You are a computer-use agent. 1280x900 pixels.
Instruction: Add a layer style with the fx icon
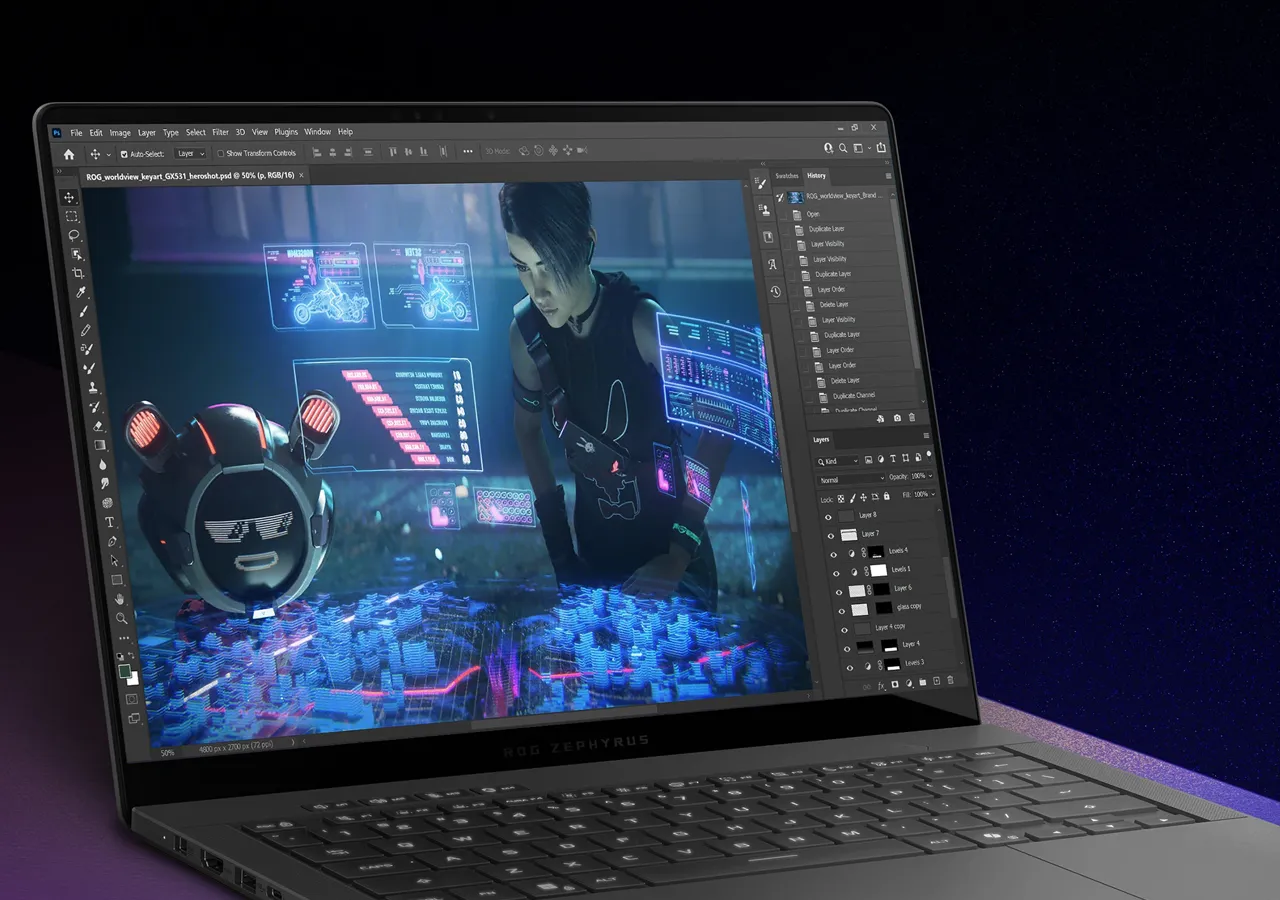click(x=881, y=685)
